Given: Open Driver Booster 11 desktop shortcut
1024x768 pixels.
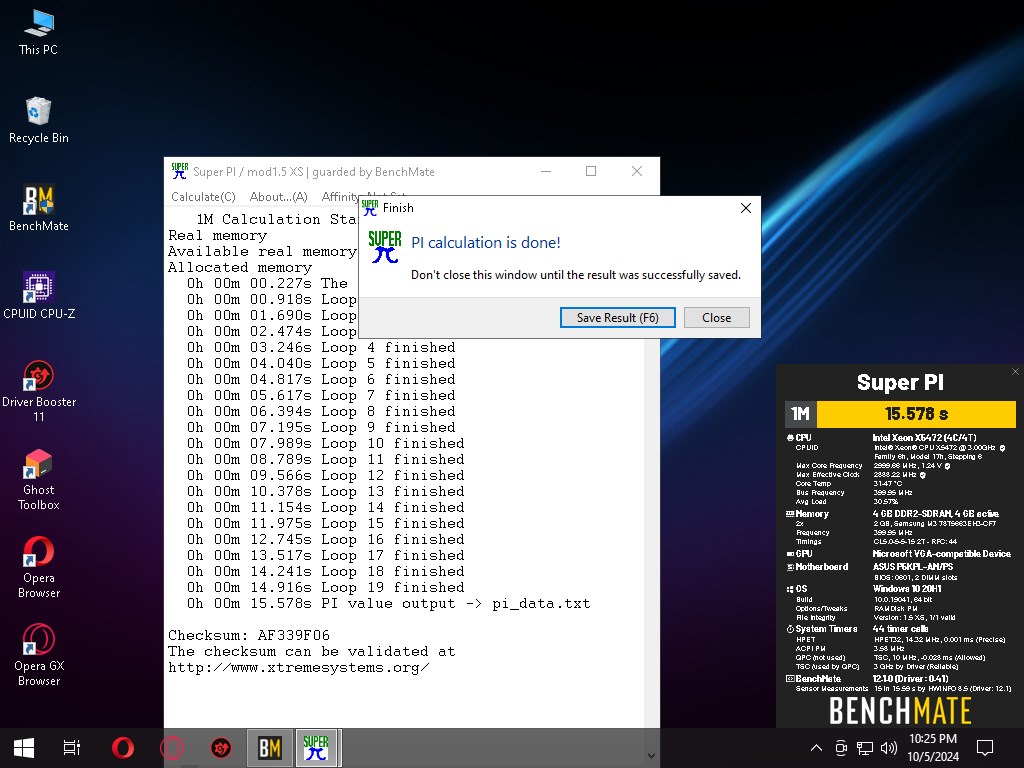Looking at the screenshot, I should point(39,391).
